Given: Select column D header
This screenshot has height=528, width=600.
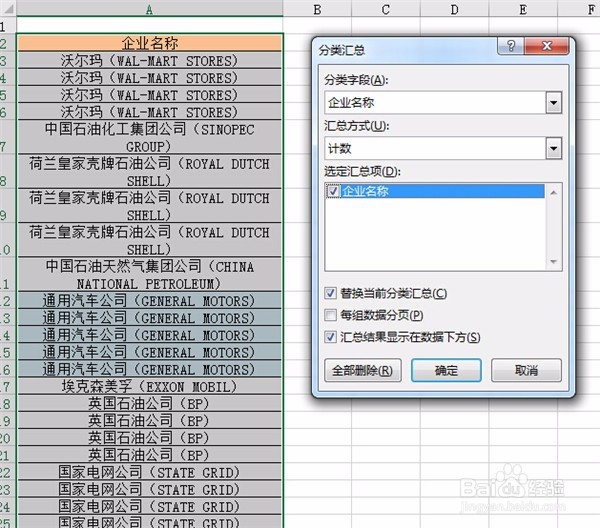Looking at the screenshot, I should coord(454,8).
